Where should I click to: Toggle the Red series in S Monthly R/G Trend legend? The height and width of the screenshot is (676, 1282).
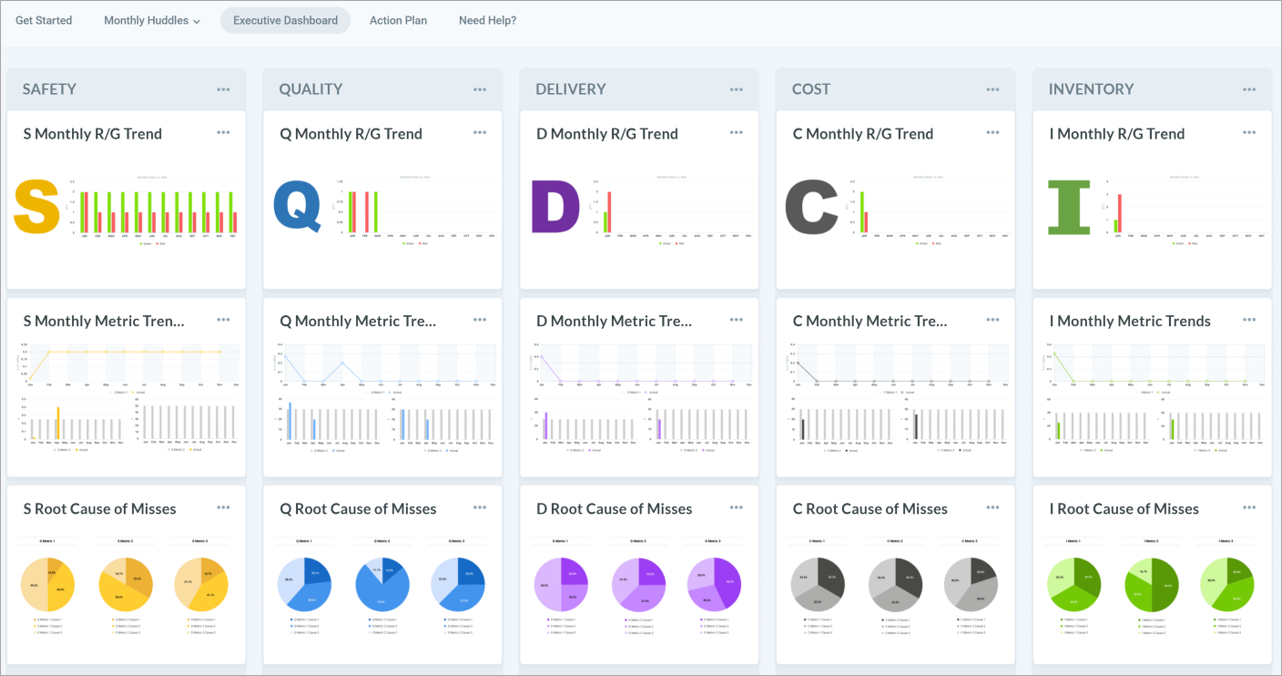(160, 243)
